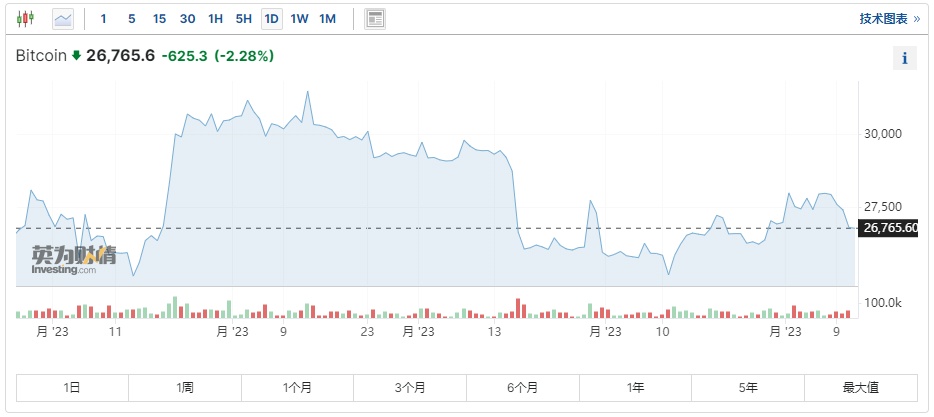This screenshot has width=934, height=417.
Task: Select the area chart type icon
Action: click(x=63, y=19)
